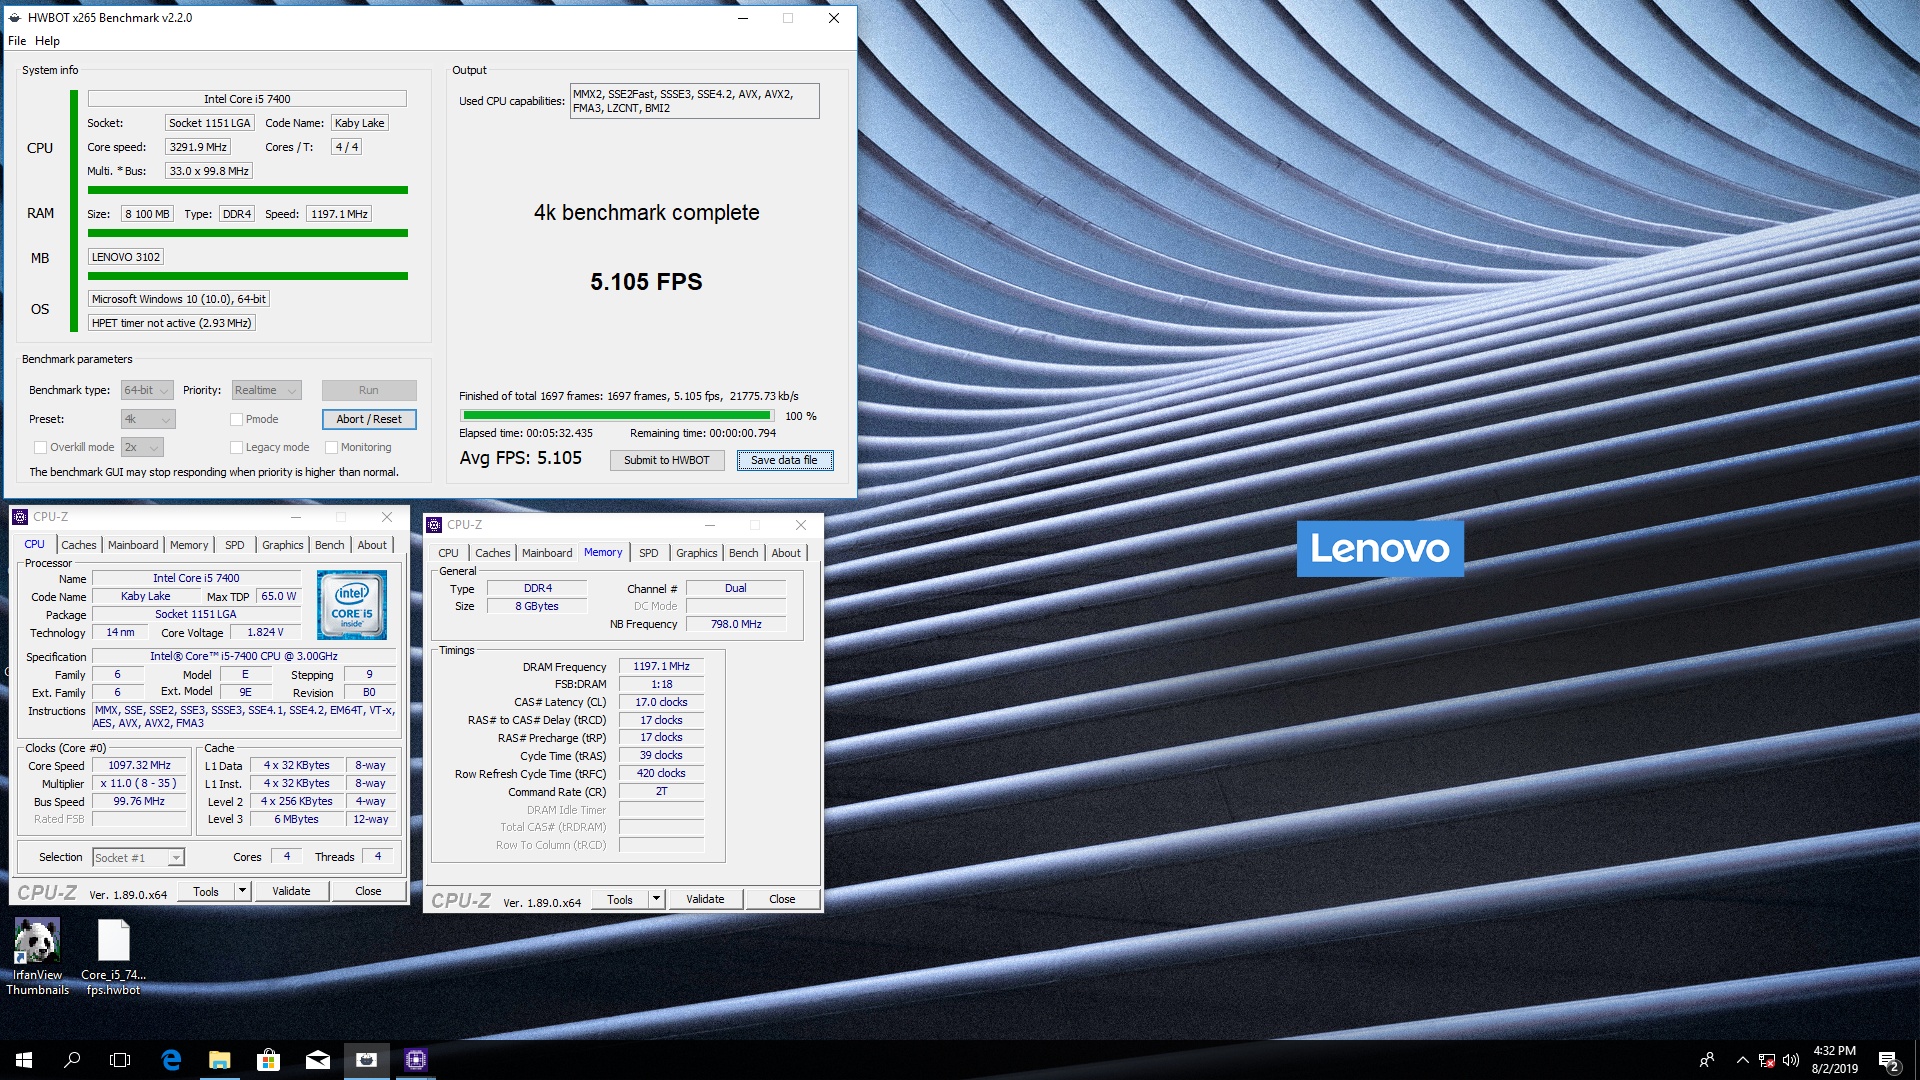Open network status tray icon
Image resolution: width=1920 pixels, height=1080 pixels.
coord(1767,1060)
